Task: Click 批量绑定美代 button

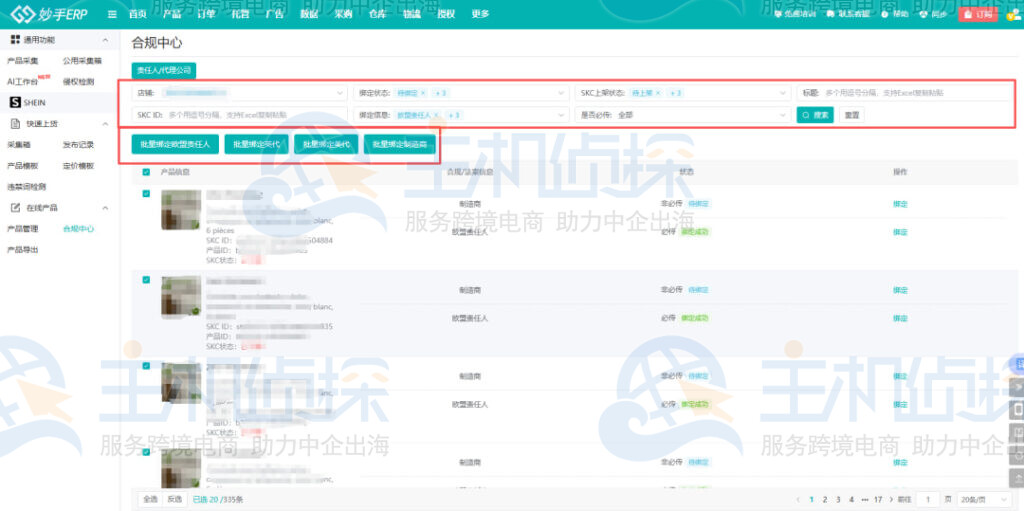Action: [327, 145]
